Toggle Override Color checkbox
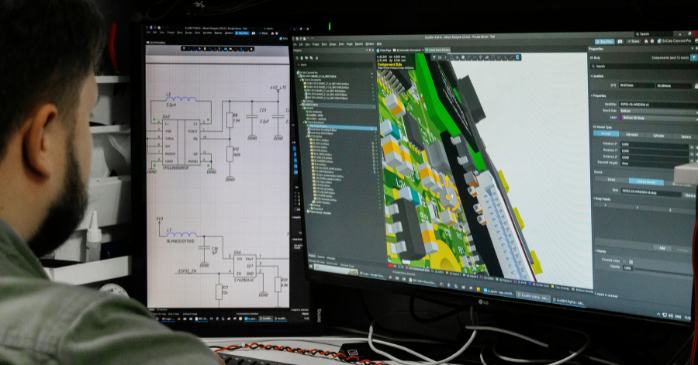Screen dimensions: 698x365 (x=625, y=262)
